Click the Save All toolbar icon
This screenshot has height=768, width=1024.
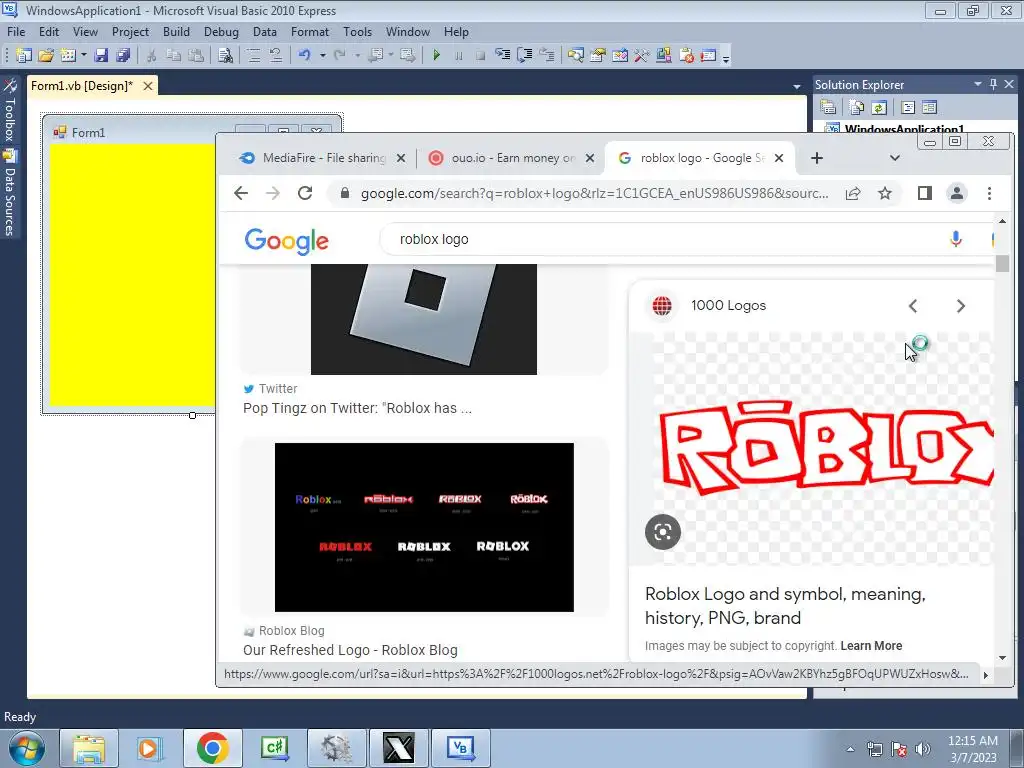coord(123,56)
